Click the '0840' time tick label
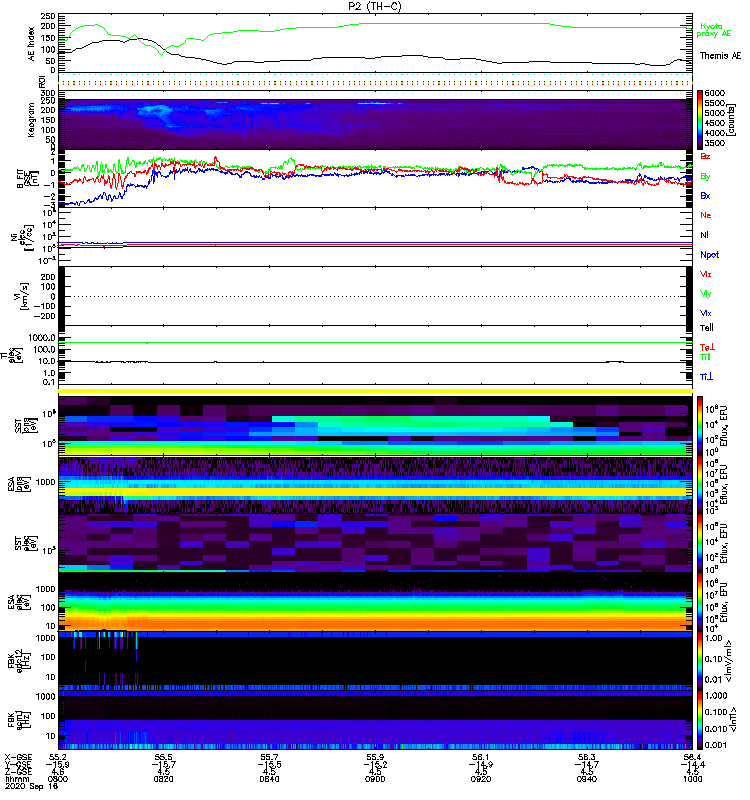 point(269,779)
